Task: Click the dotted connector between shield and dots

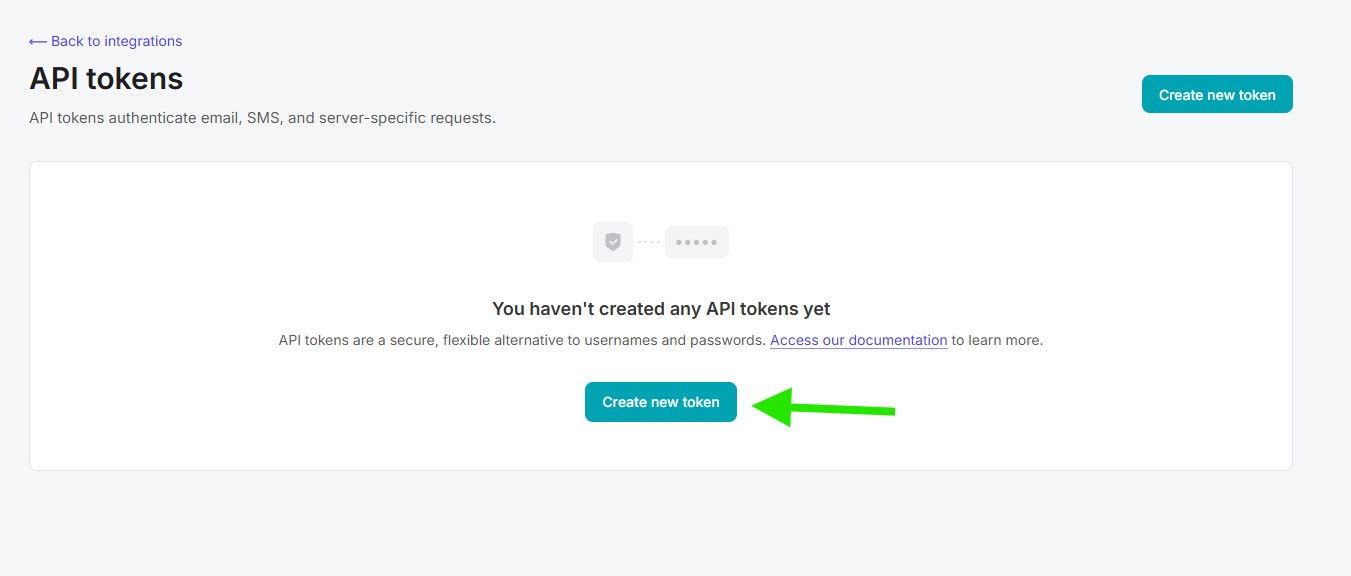Action: coord(649,242)
